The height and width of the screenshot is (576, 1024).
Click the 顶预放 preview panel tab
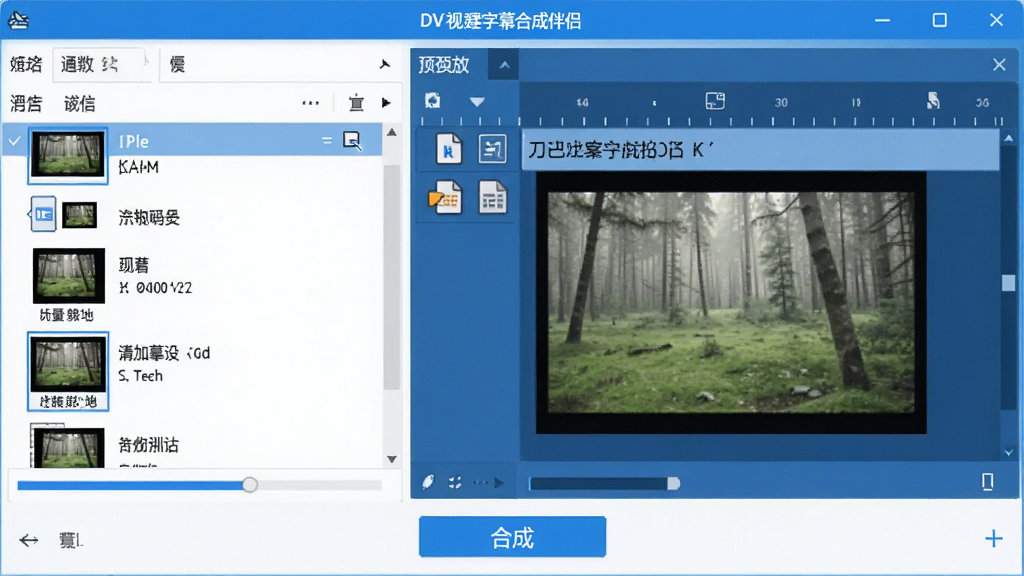click(444, 65)
